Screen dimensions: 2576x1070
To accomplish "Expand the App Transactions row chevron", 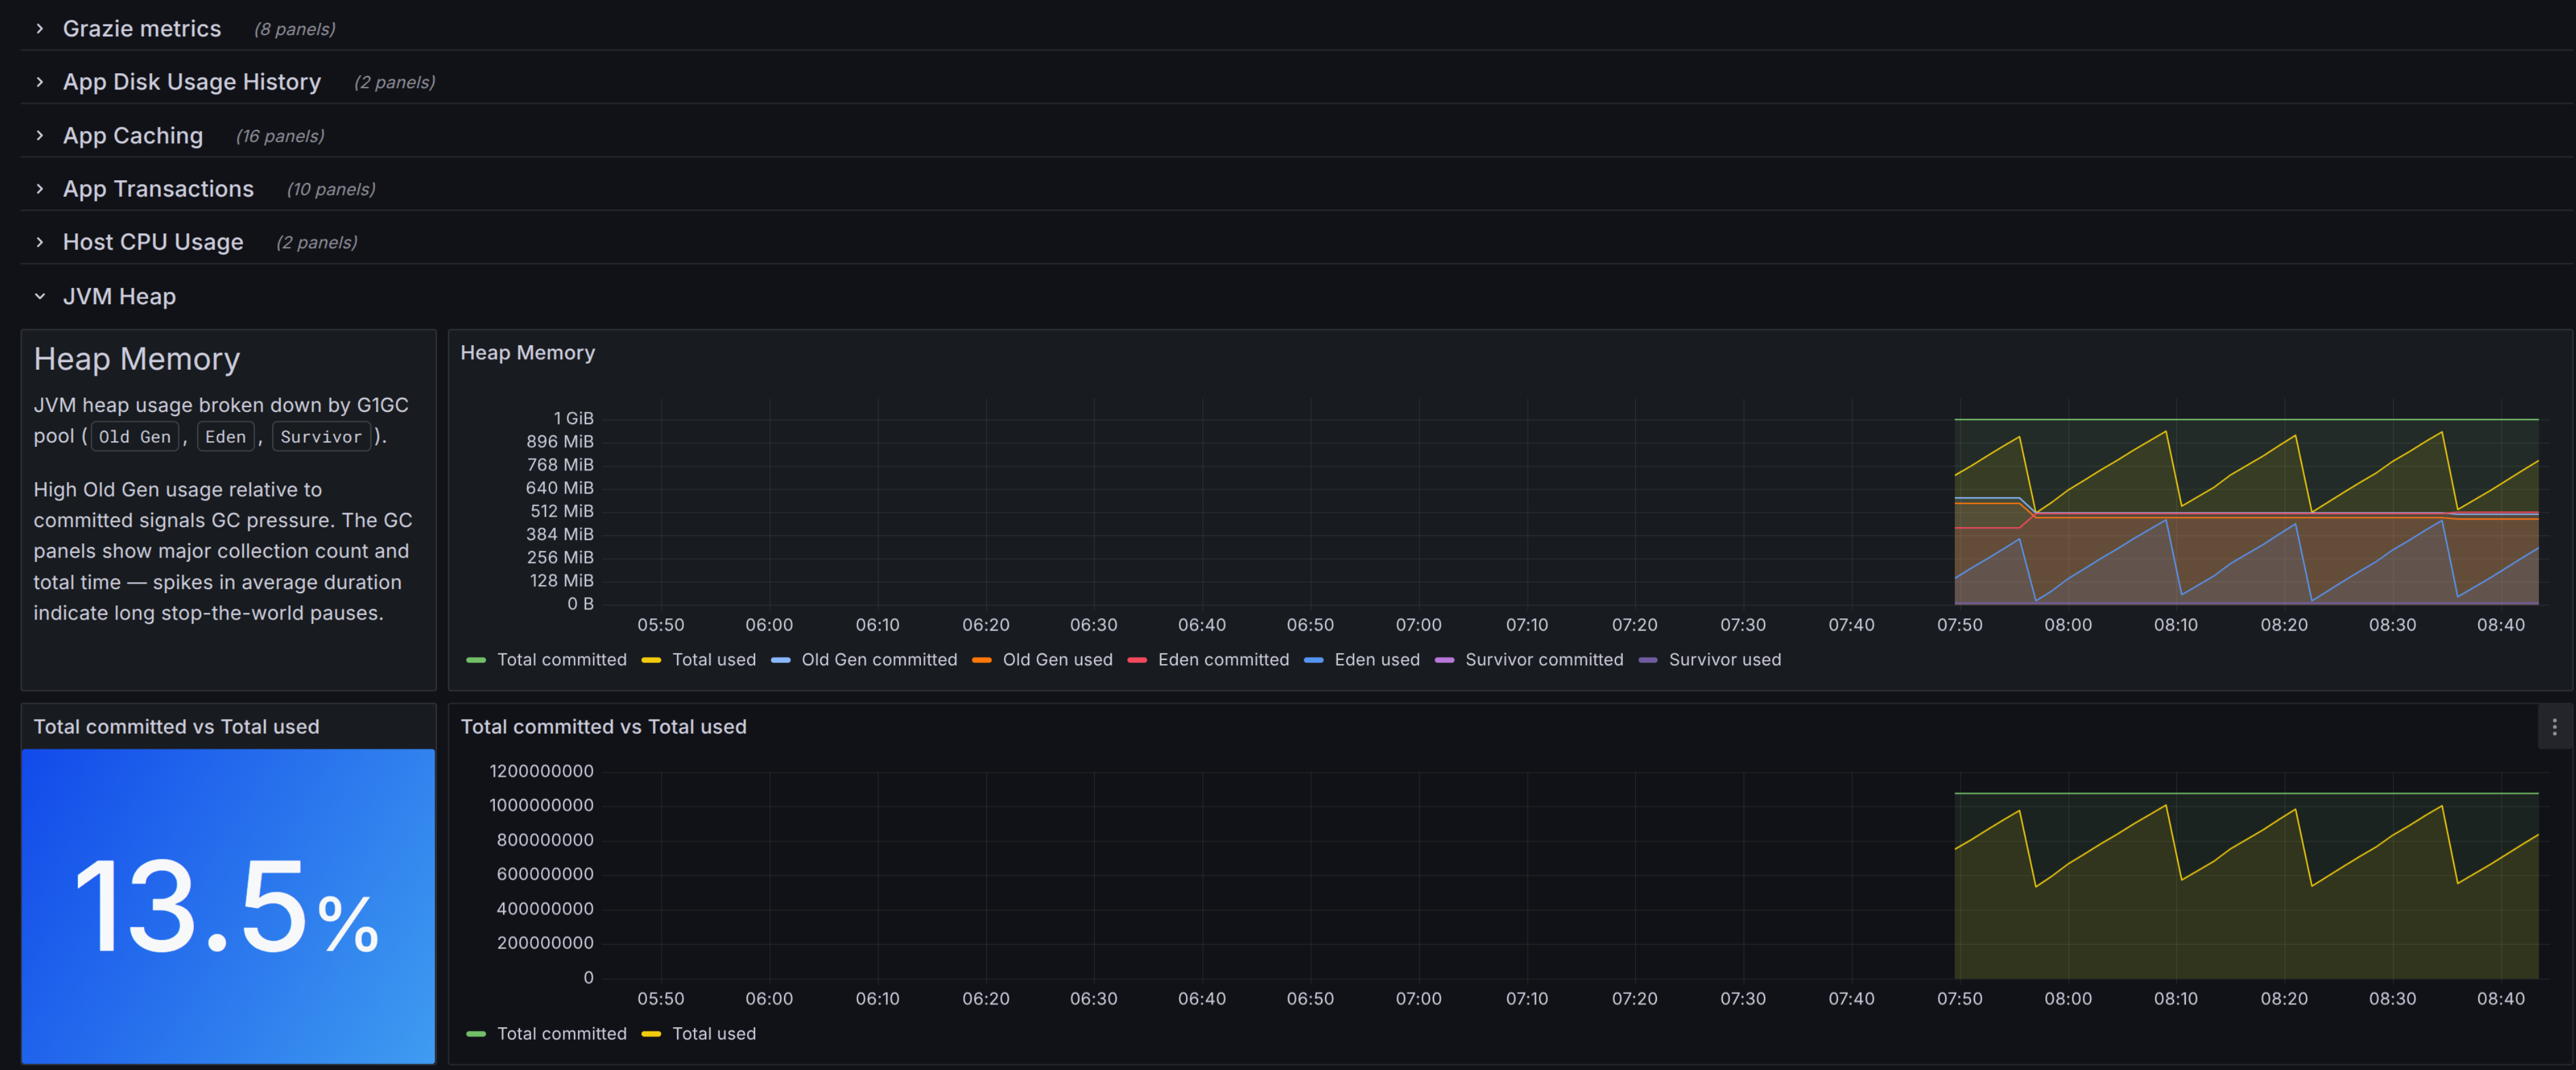I will tap(40, 189).
